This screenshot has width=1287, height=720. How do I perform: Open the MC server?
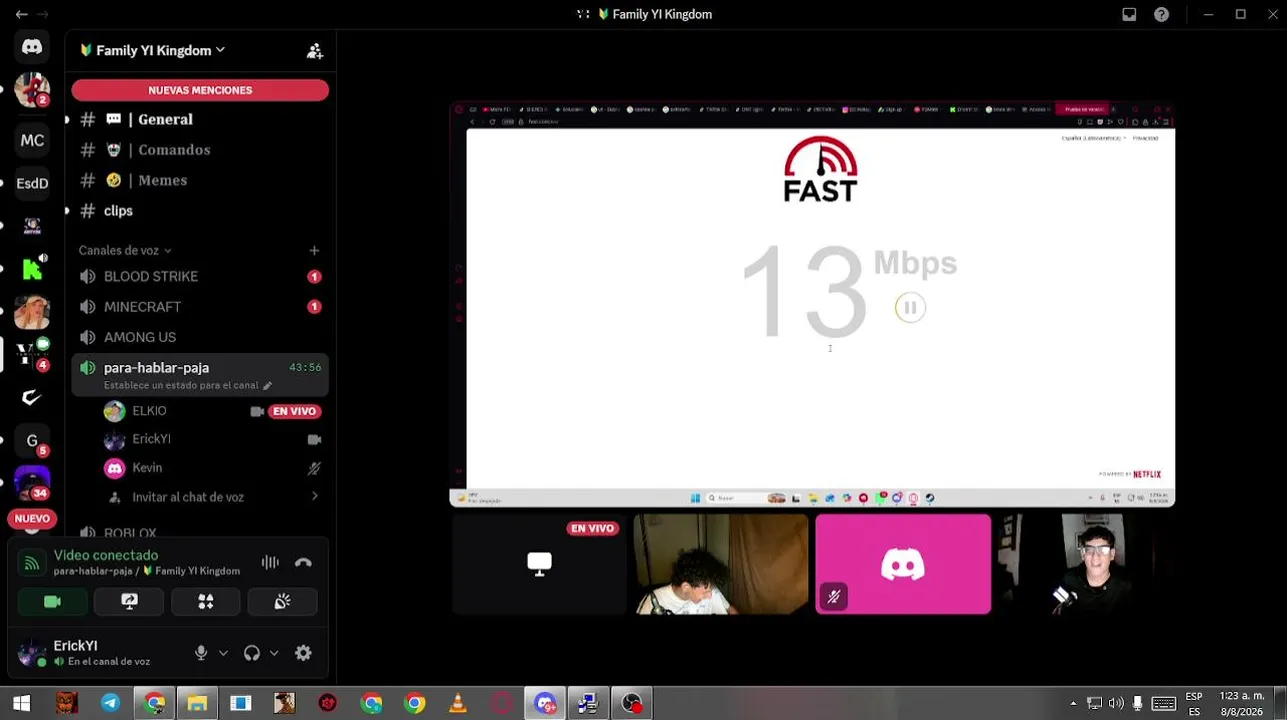(32, 141)
